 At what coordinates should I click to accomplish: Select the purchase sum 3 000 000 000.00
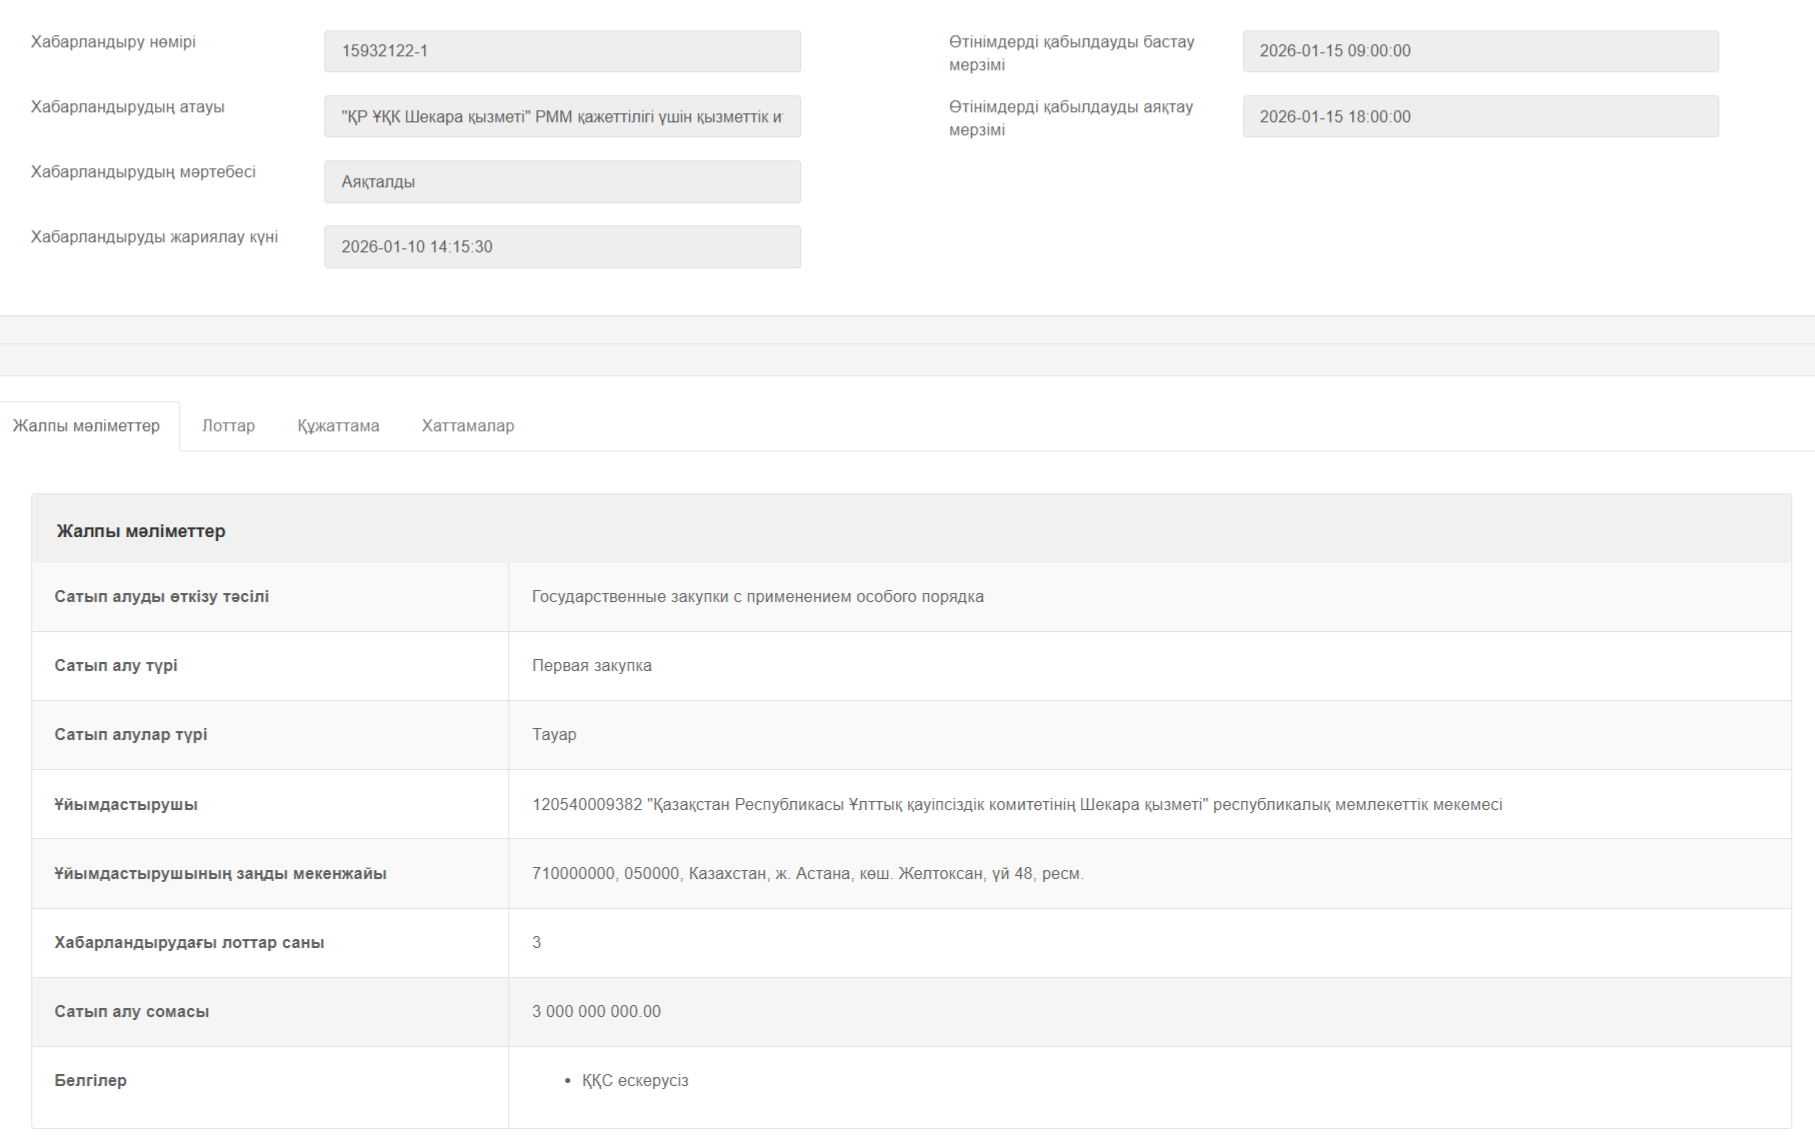(x=596, y=1012)
